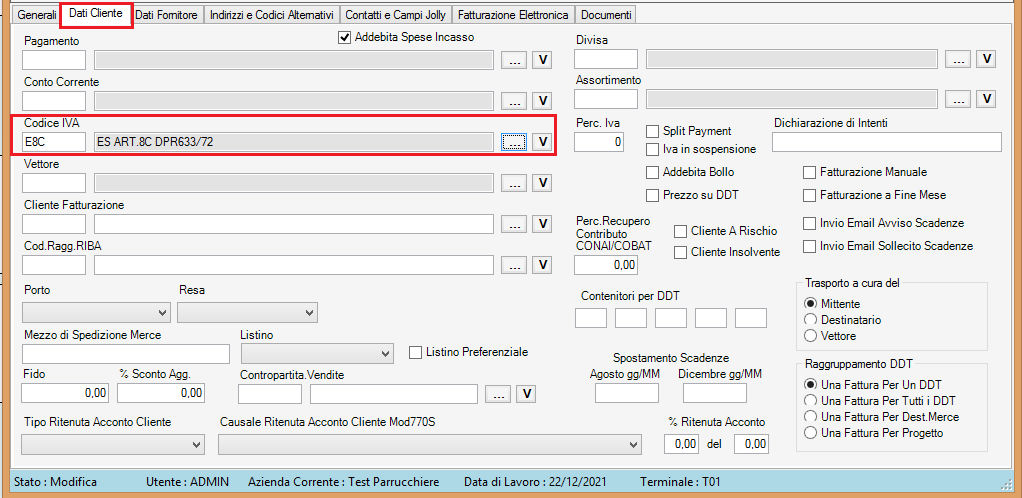Open the Codice IVA lookup ellipsis button
The image size is (1022, 498).
coord(514,142)
